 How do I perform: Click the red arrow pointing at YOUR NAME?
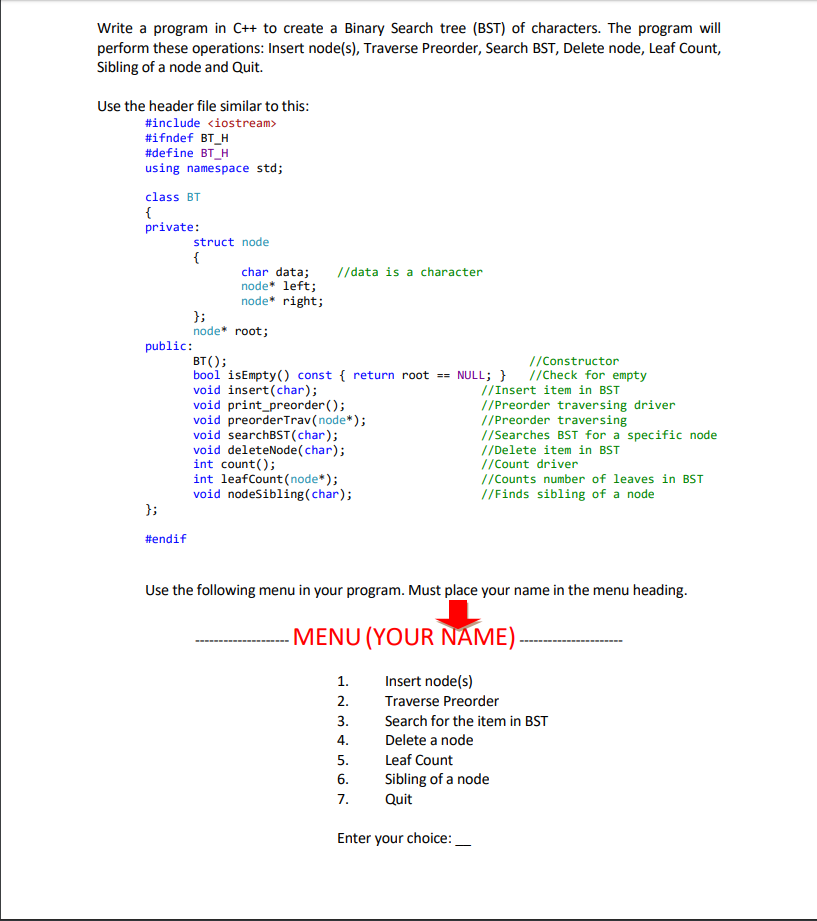click(456, 612)
